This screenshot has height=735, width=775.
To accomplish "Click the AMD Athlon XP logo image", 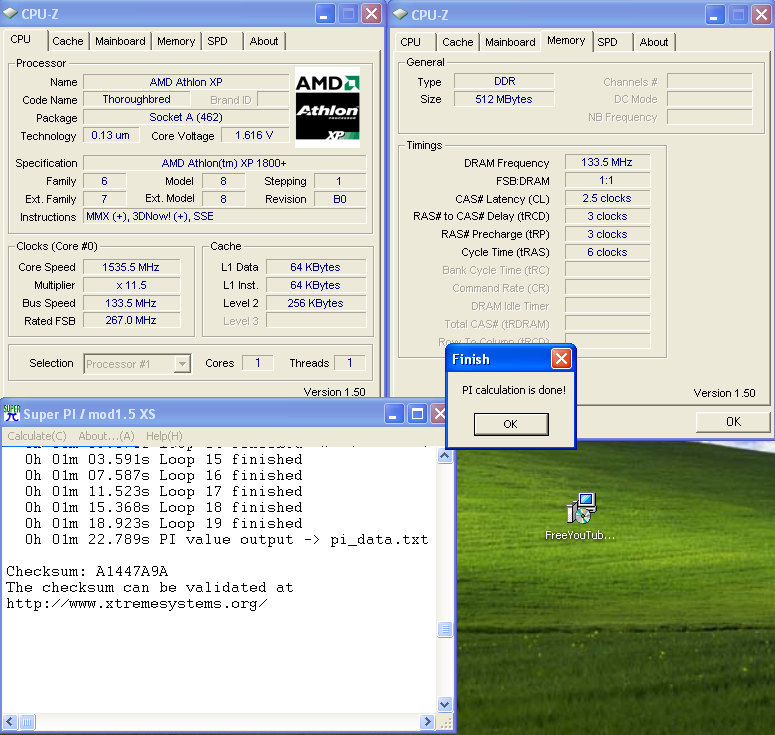I will tap(327, 107).
